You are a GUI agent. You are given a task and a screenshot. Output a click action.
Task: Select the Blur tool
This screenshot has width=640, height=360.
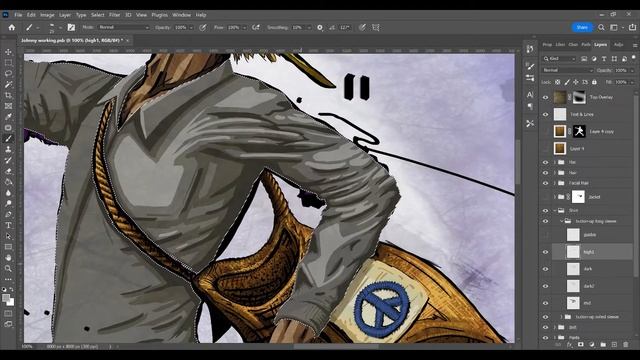pyautogui.click(x=8, y=193)
